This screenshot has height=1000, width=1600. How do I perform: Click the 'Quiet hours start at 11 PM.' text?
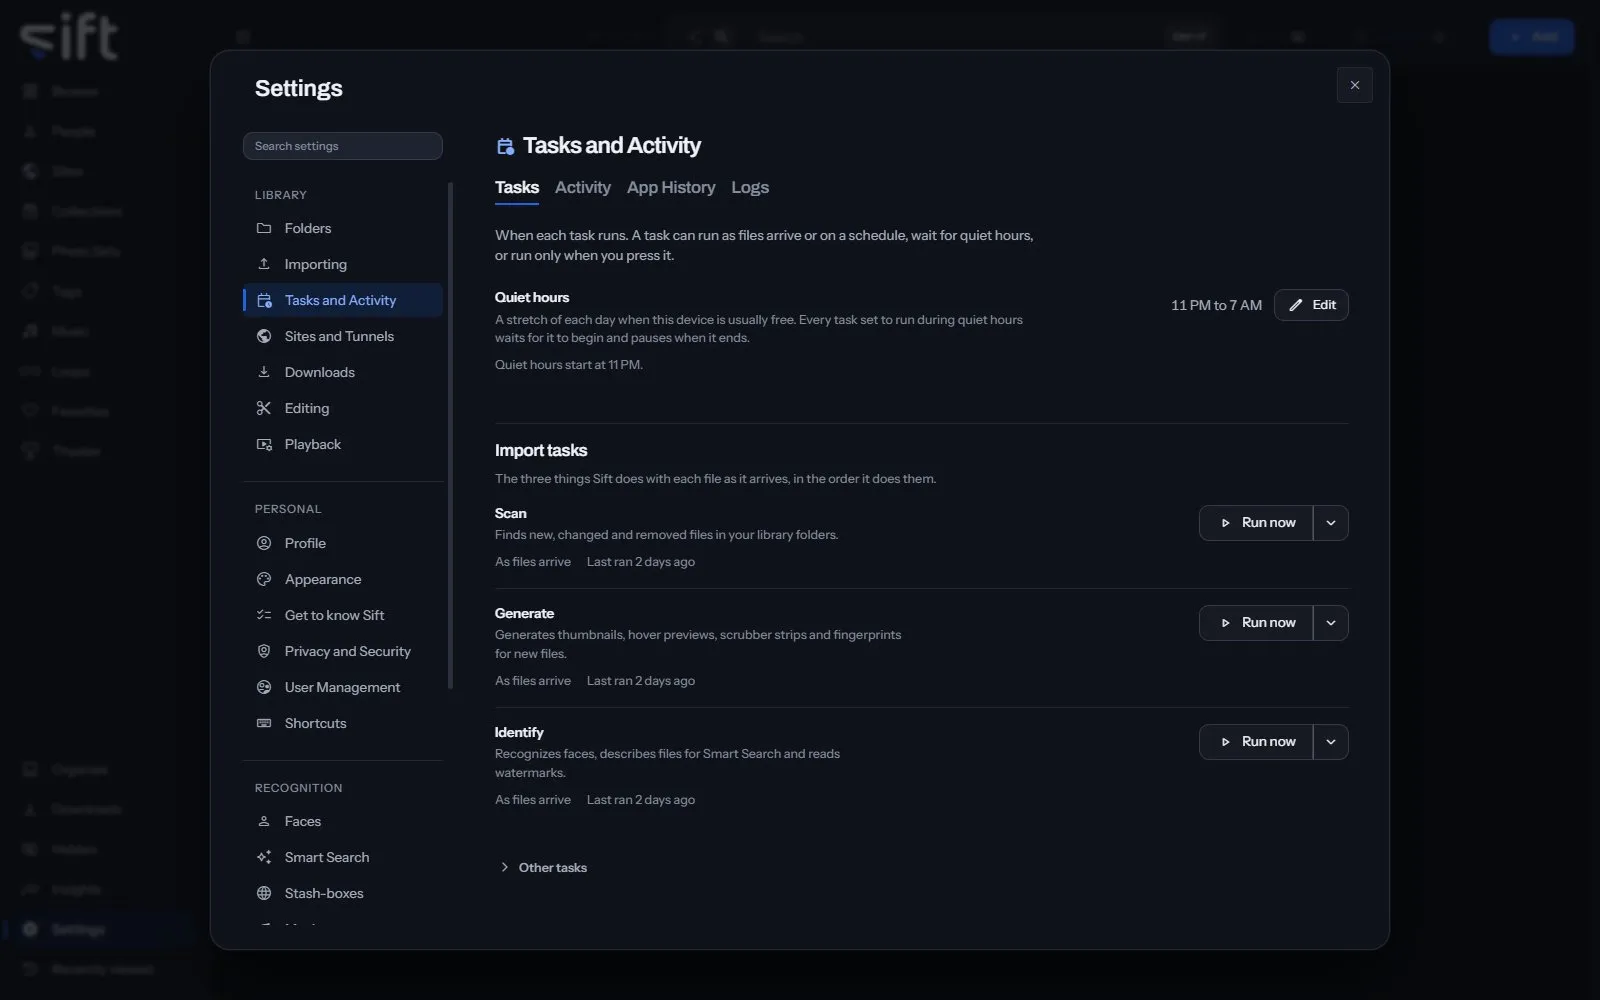click(x=569, y=365)
